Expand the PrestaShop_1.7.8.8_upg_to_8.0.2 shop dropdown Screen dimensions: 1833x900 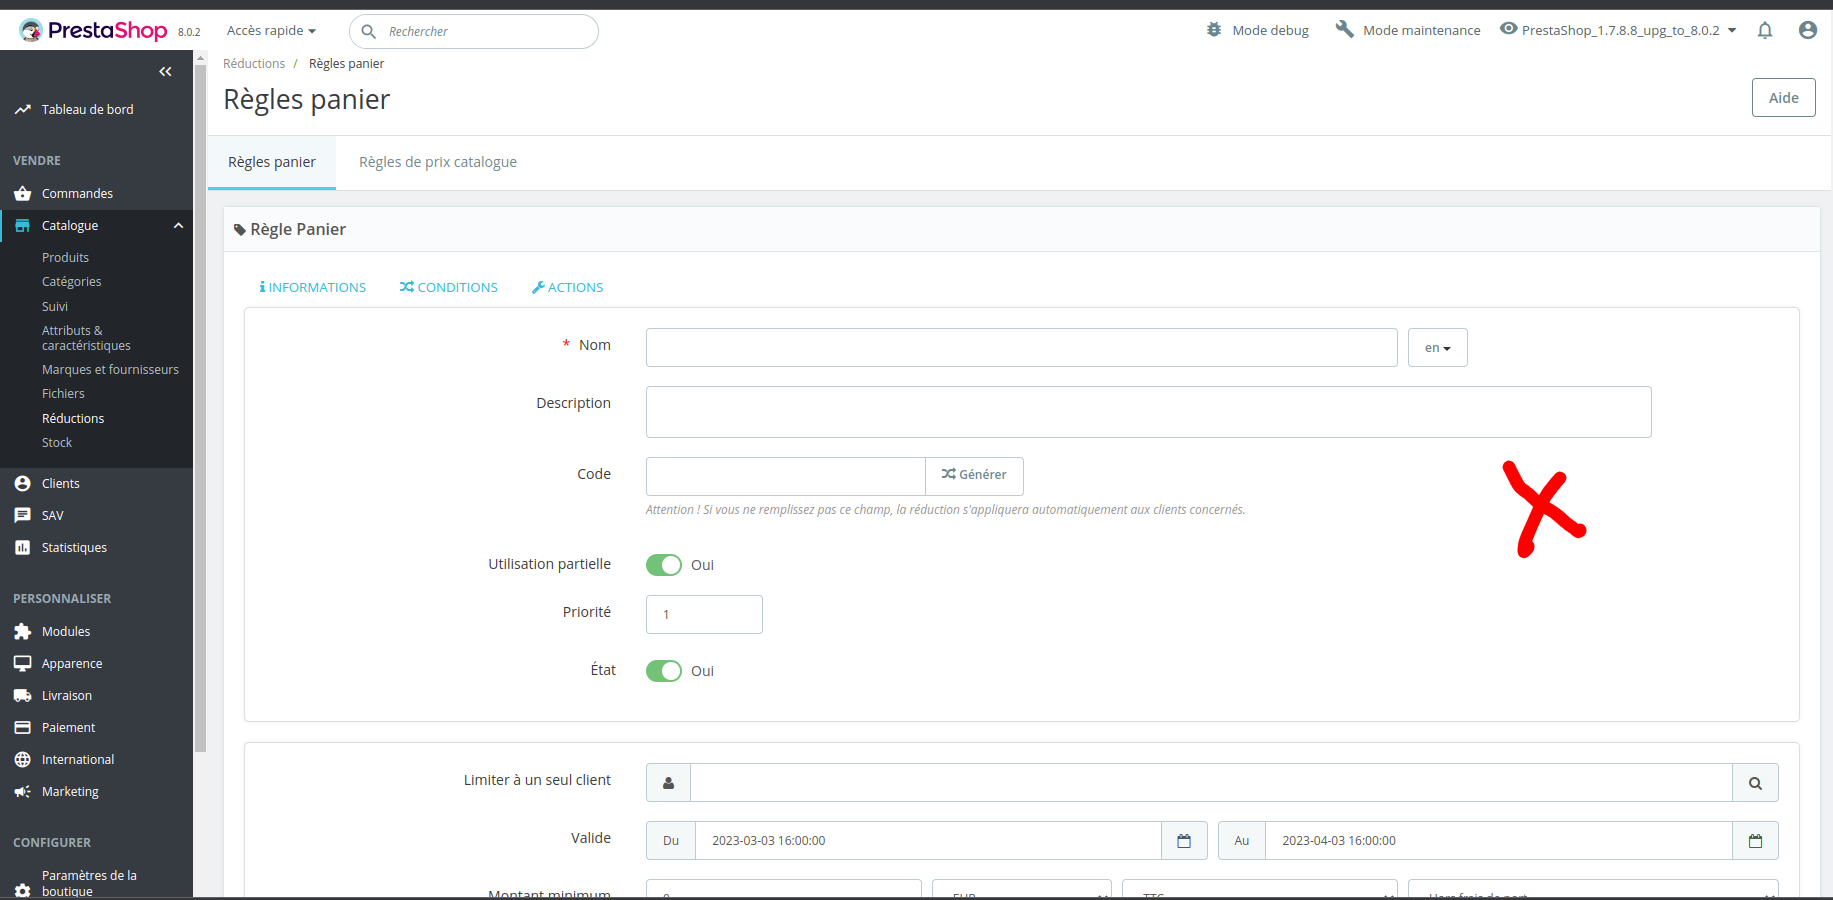click(x=1617, y=29)
